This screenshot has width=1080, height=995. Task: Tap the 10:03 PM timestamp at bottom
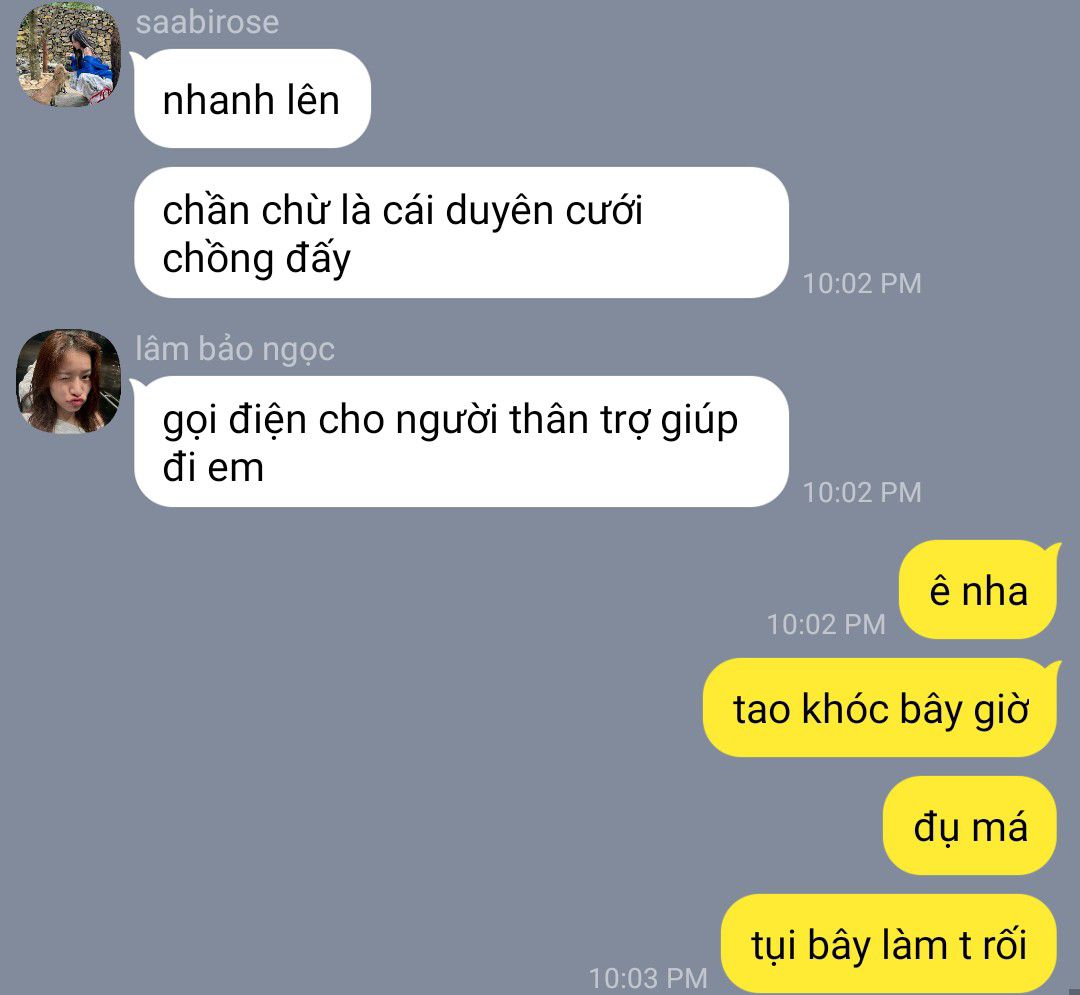(648, 978)
